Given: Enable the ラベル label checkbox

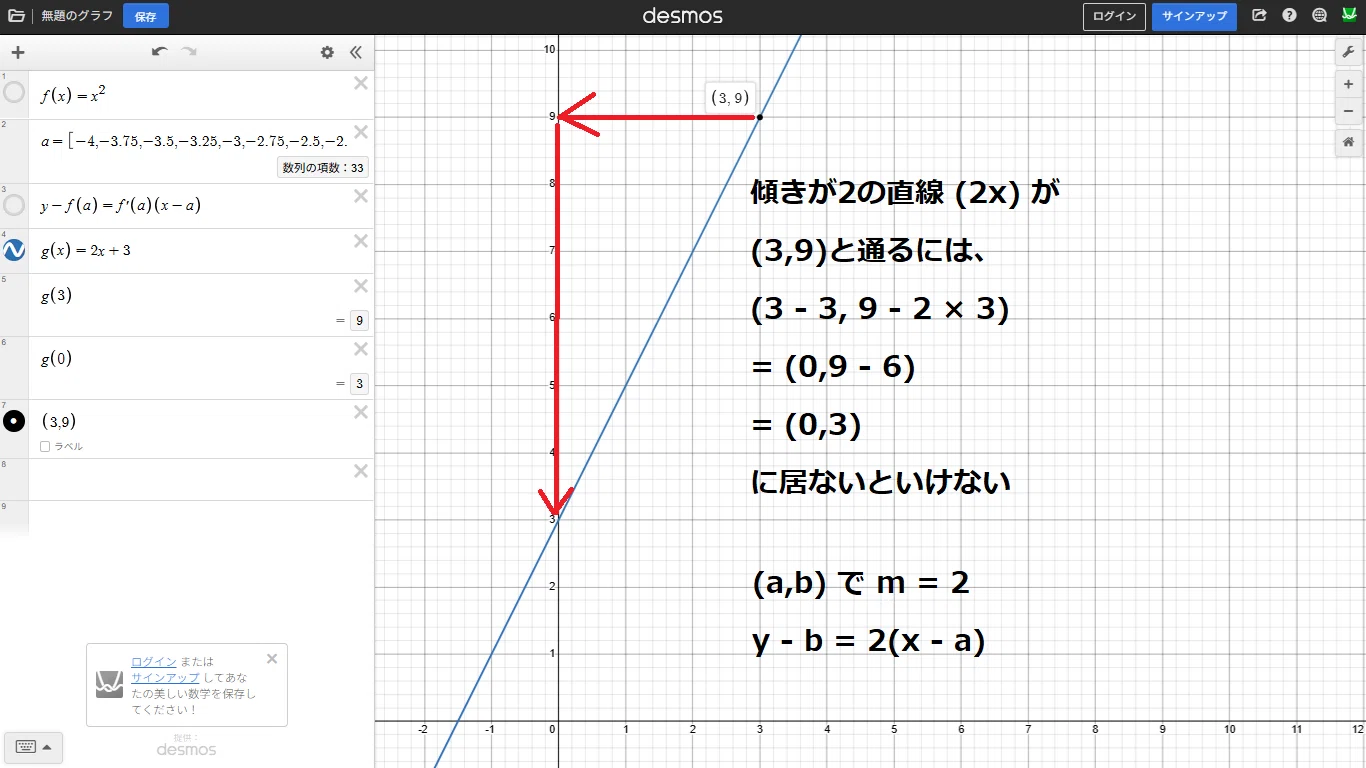Looking at the screenshot, I should (45, 447).
